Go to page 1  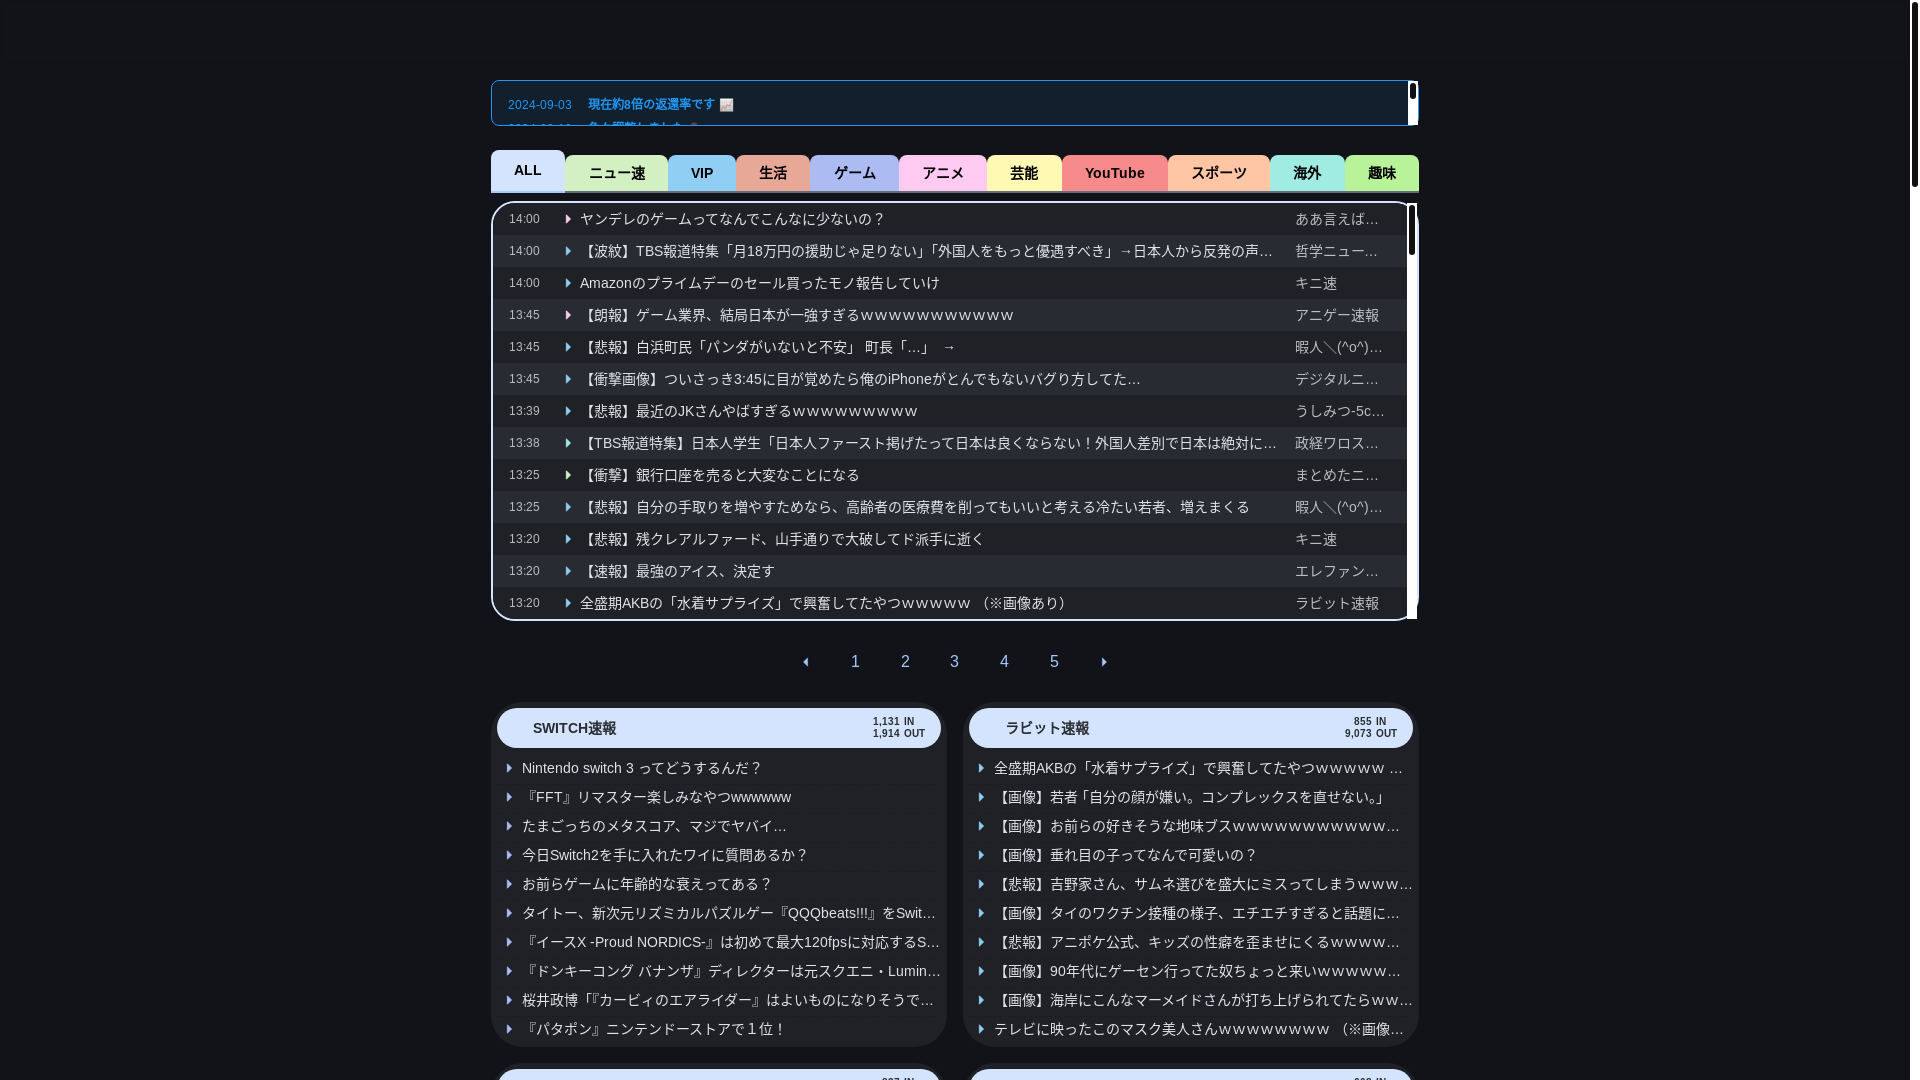[855, 662]
